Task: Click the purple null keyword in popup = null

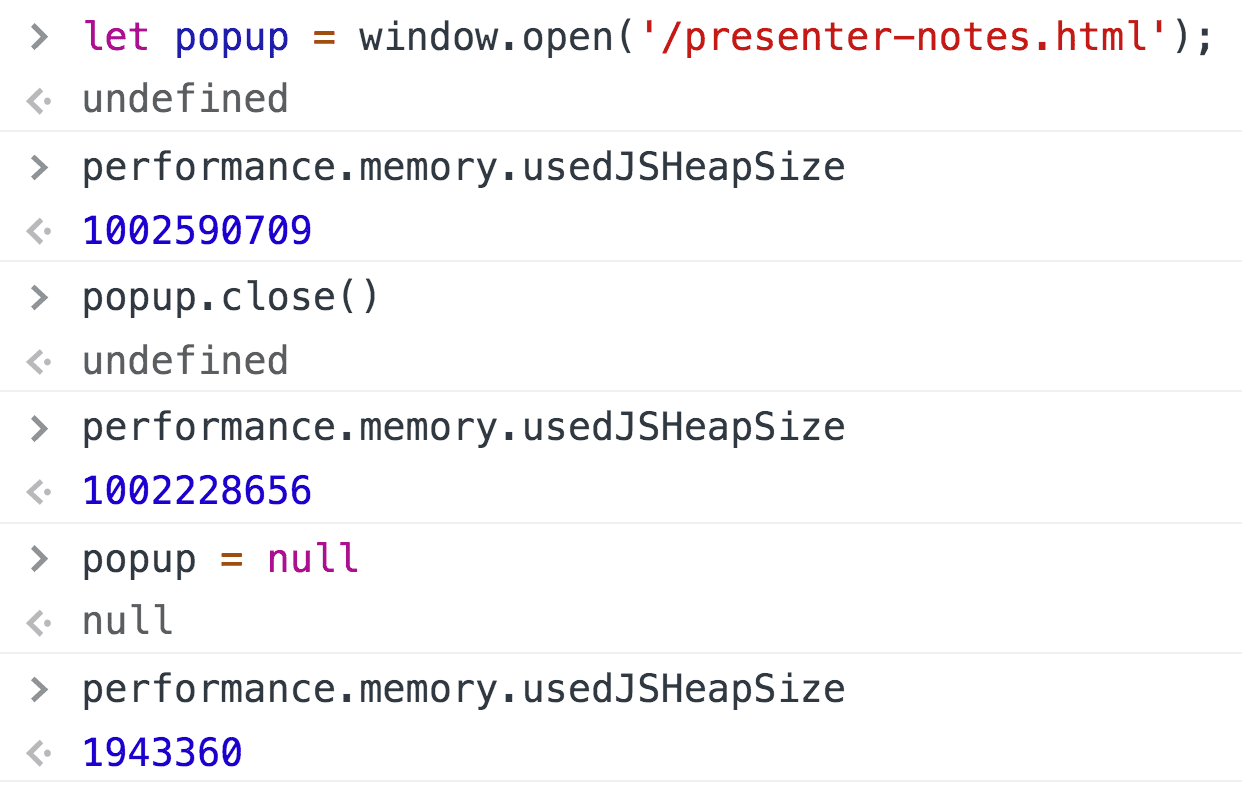Action: pyautogui.click(x=313, y=558)
